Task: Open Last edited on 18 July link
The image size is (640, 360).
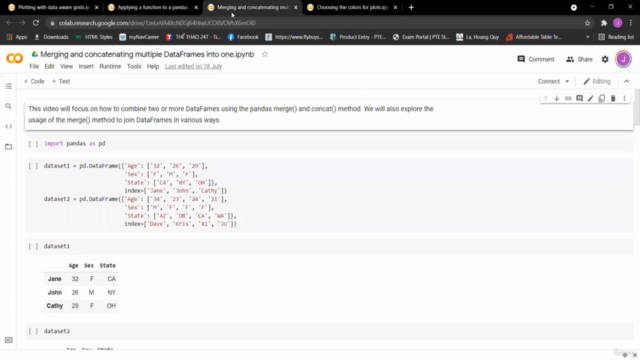Action: [x=193, y=66]
